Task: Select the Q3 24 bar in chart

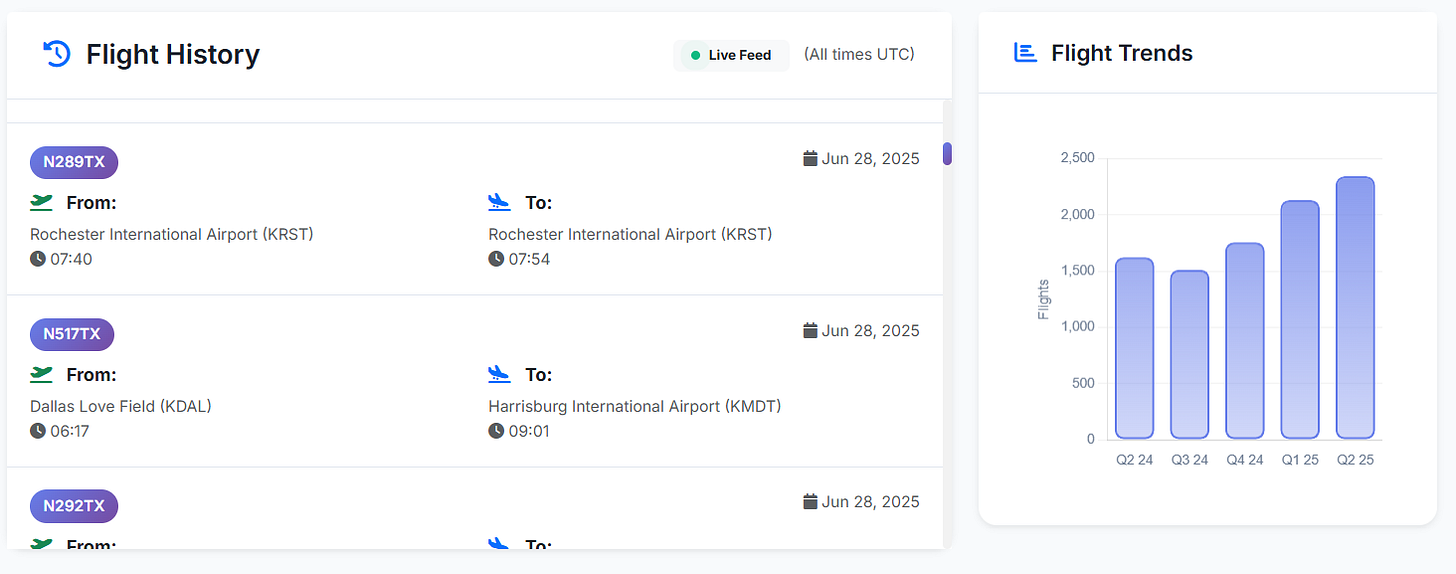Action: pyautogui.click(x=1190, y=354)
